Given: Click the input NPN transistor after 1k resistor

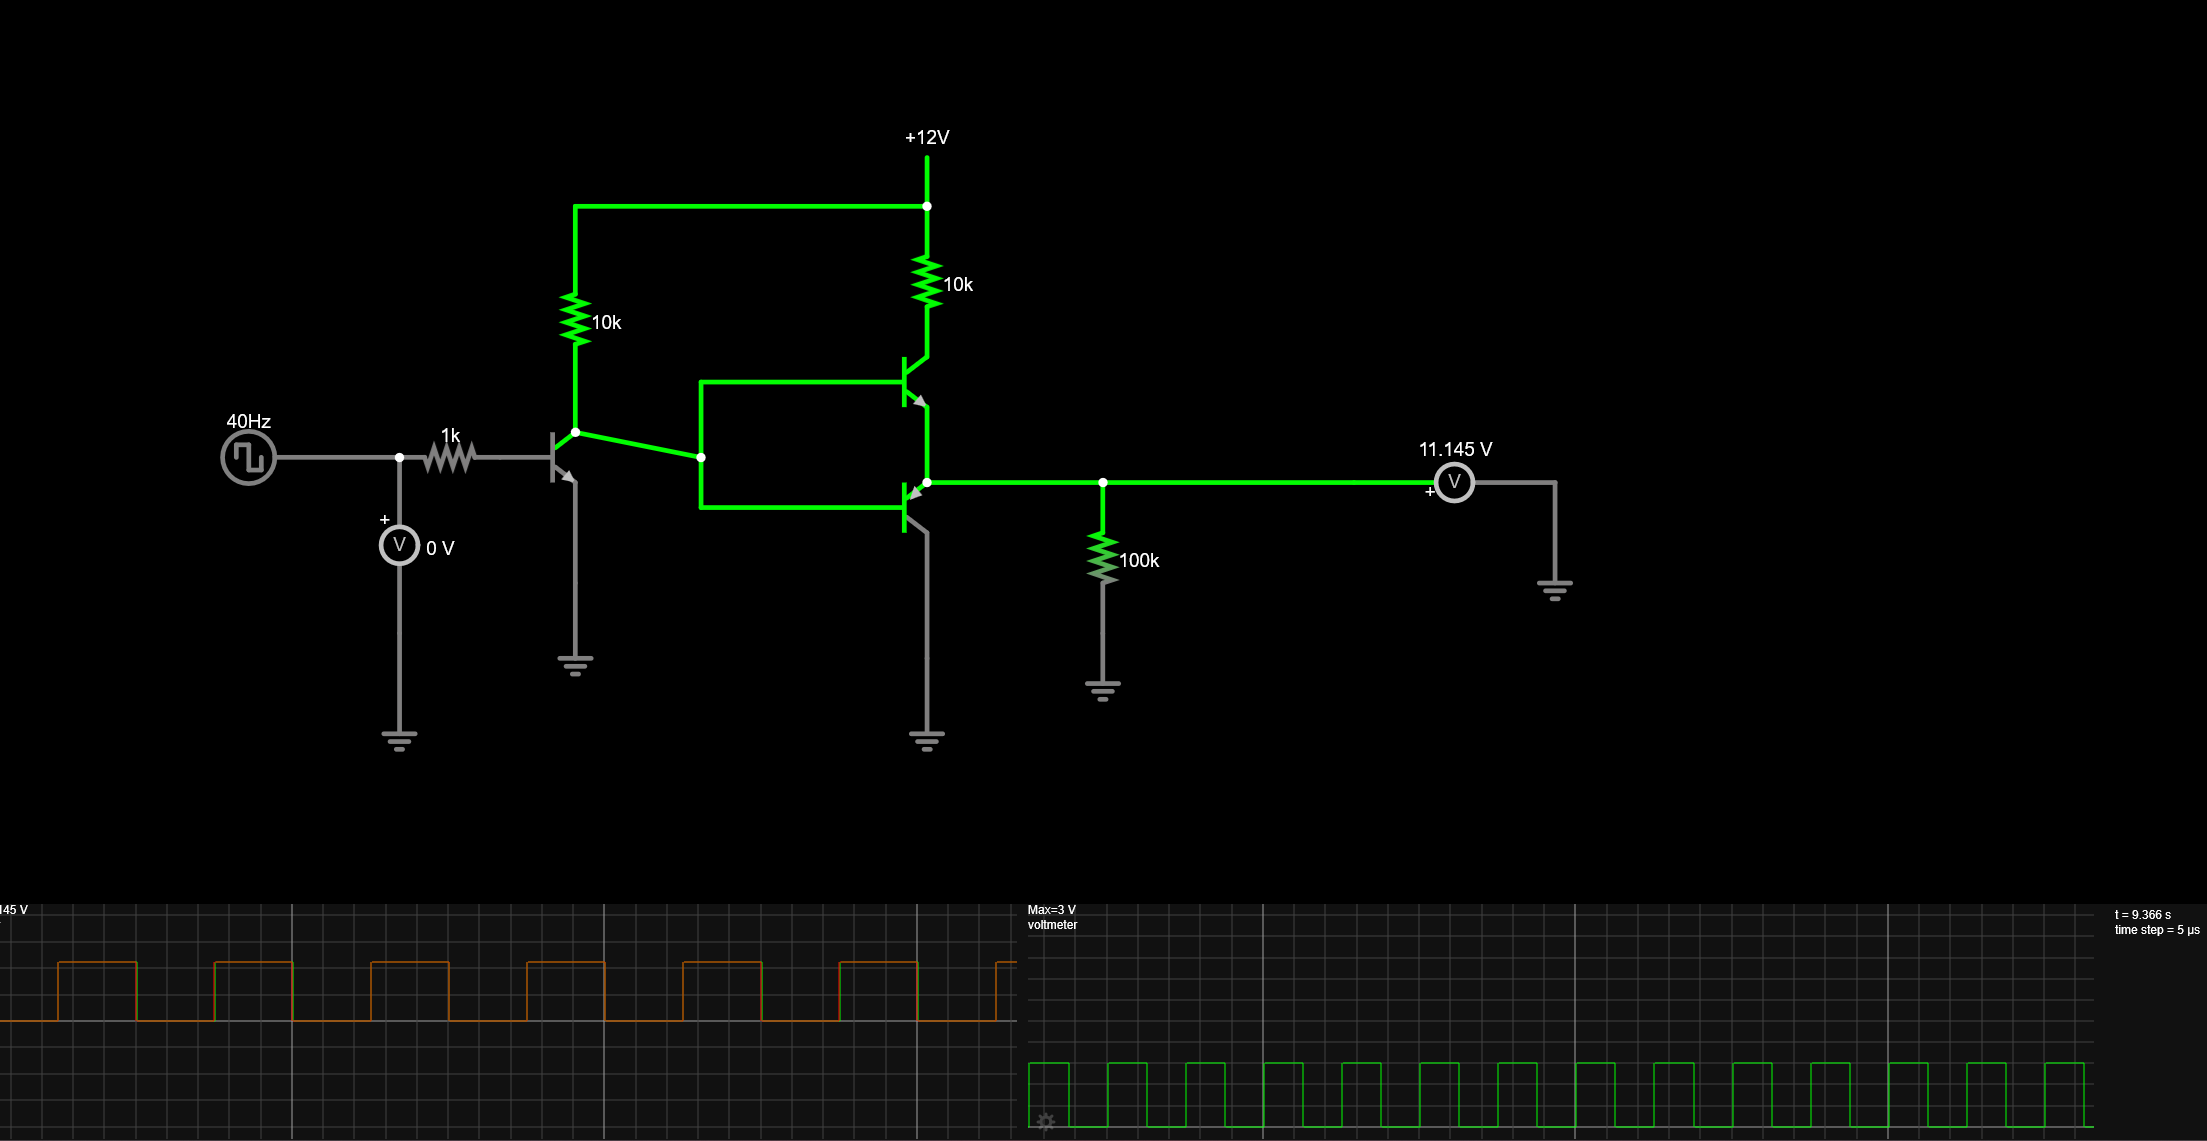Looking at the screenshot, I should [562, 458].
